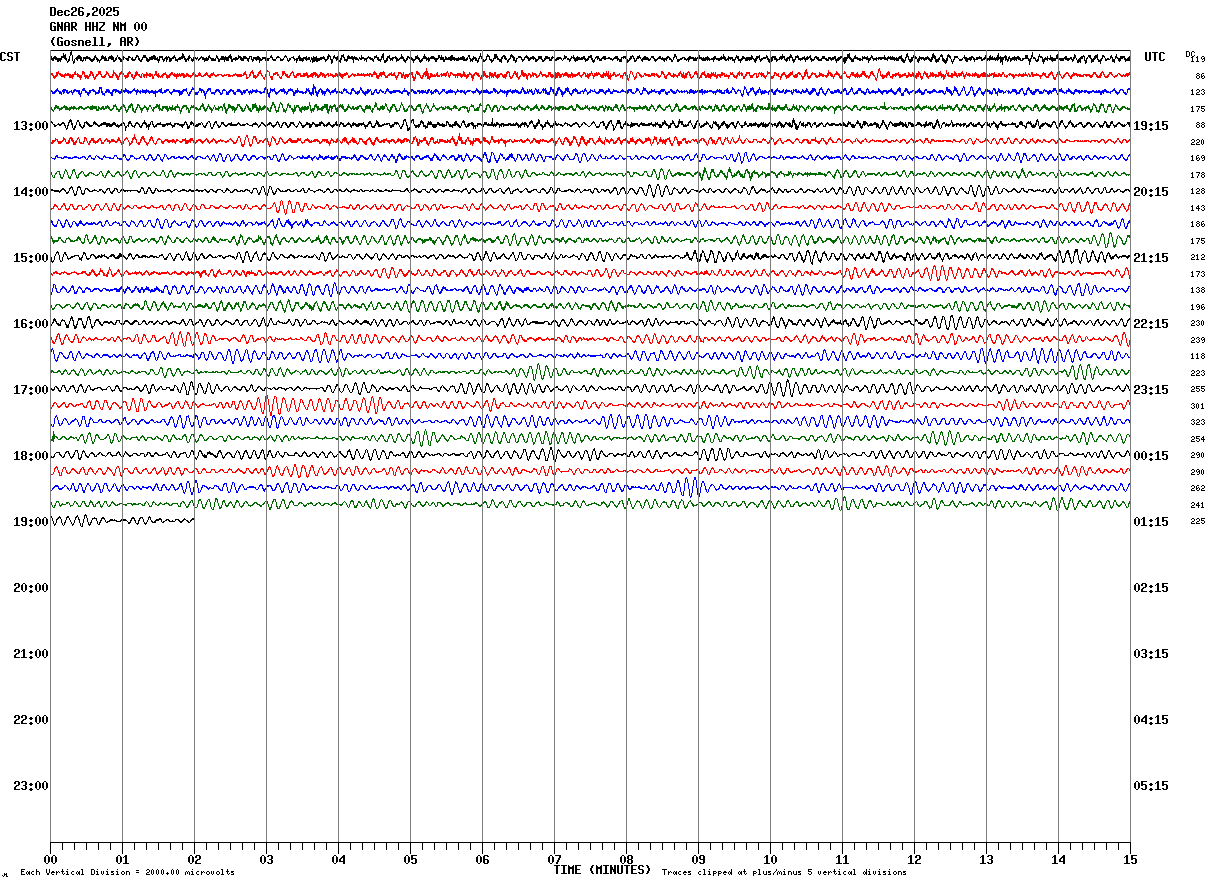Click the 04:15 UTC time label
Screen dimensions: 1210x886
pyautogui.click(x=1151, y=720)
